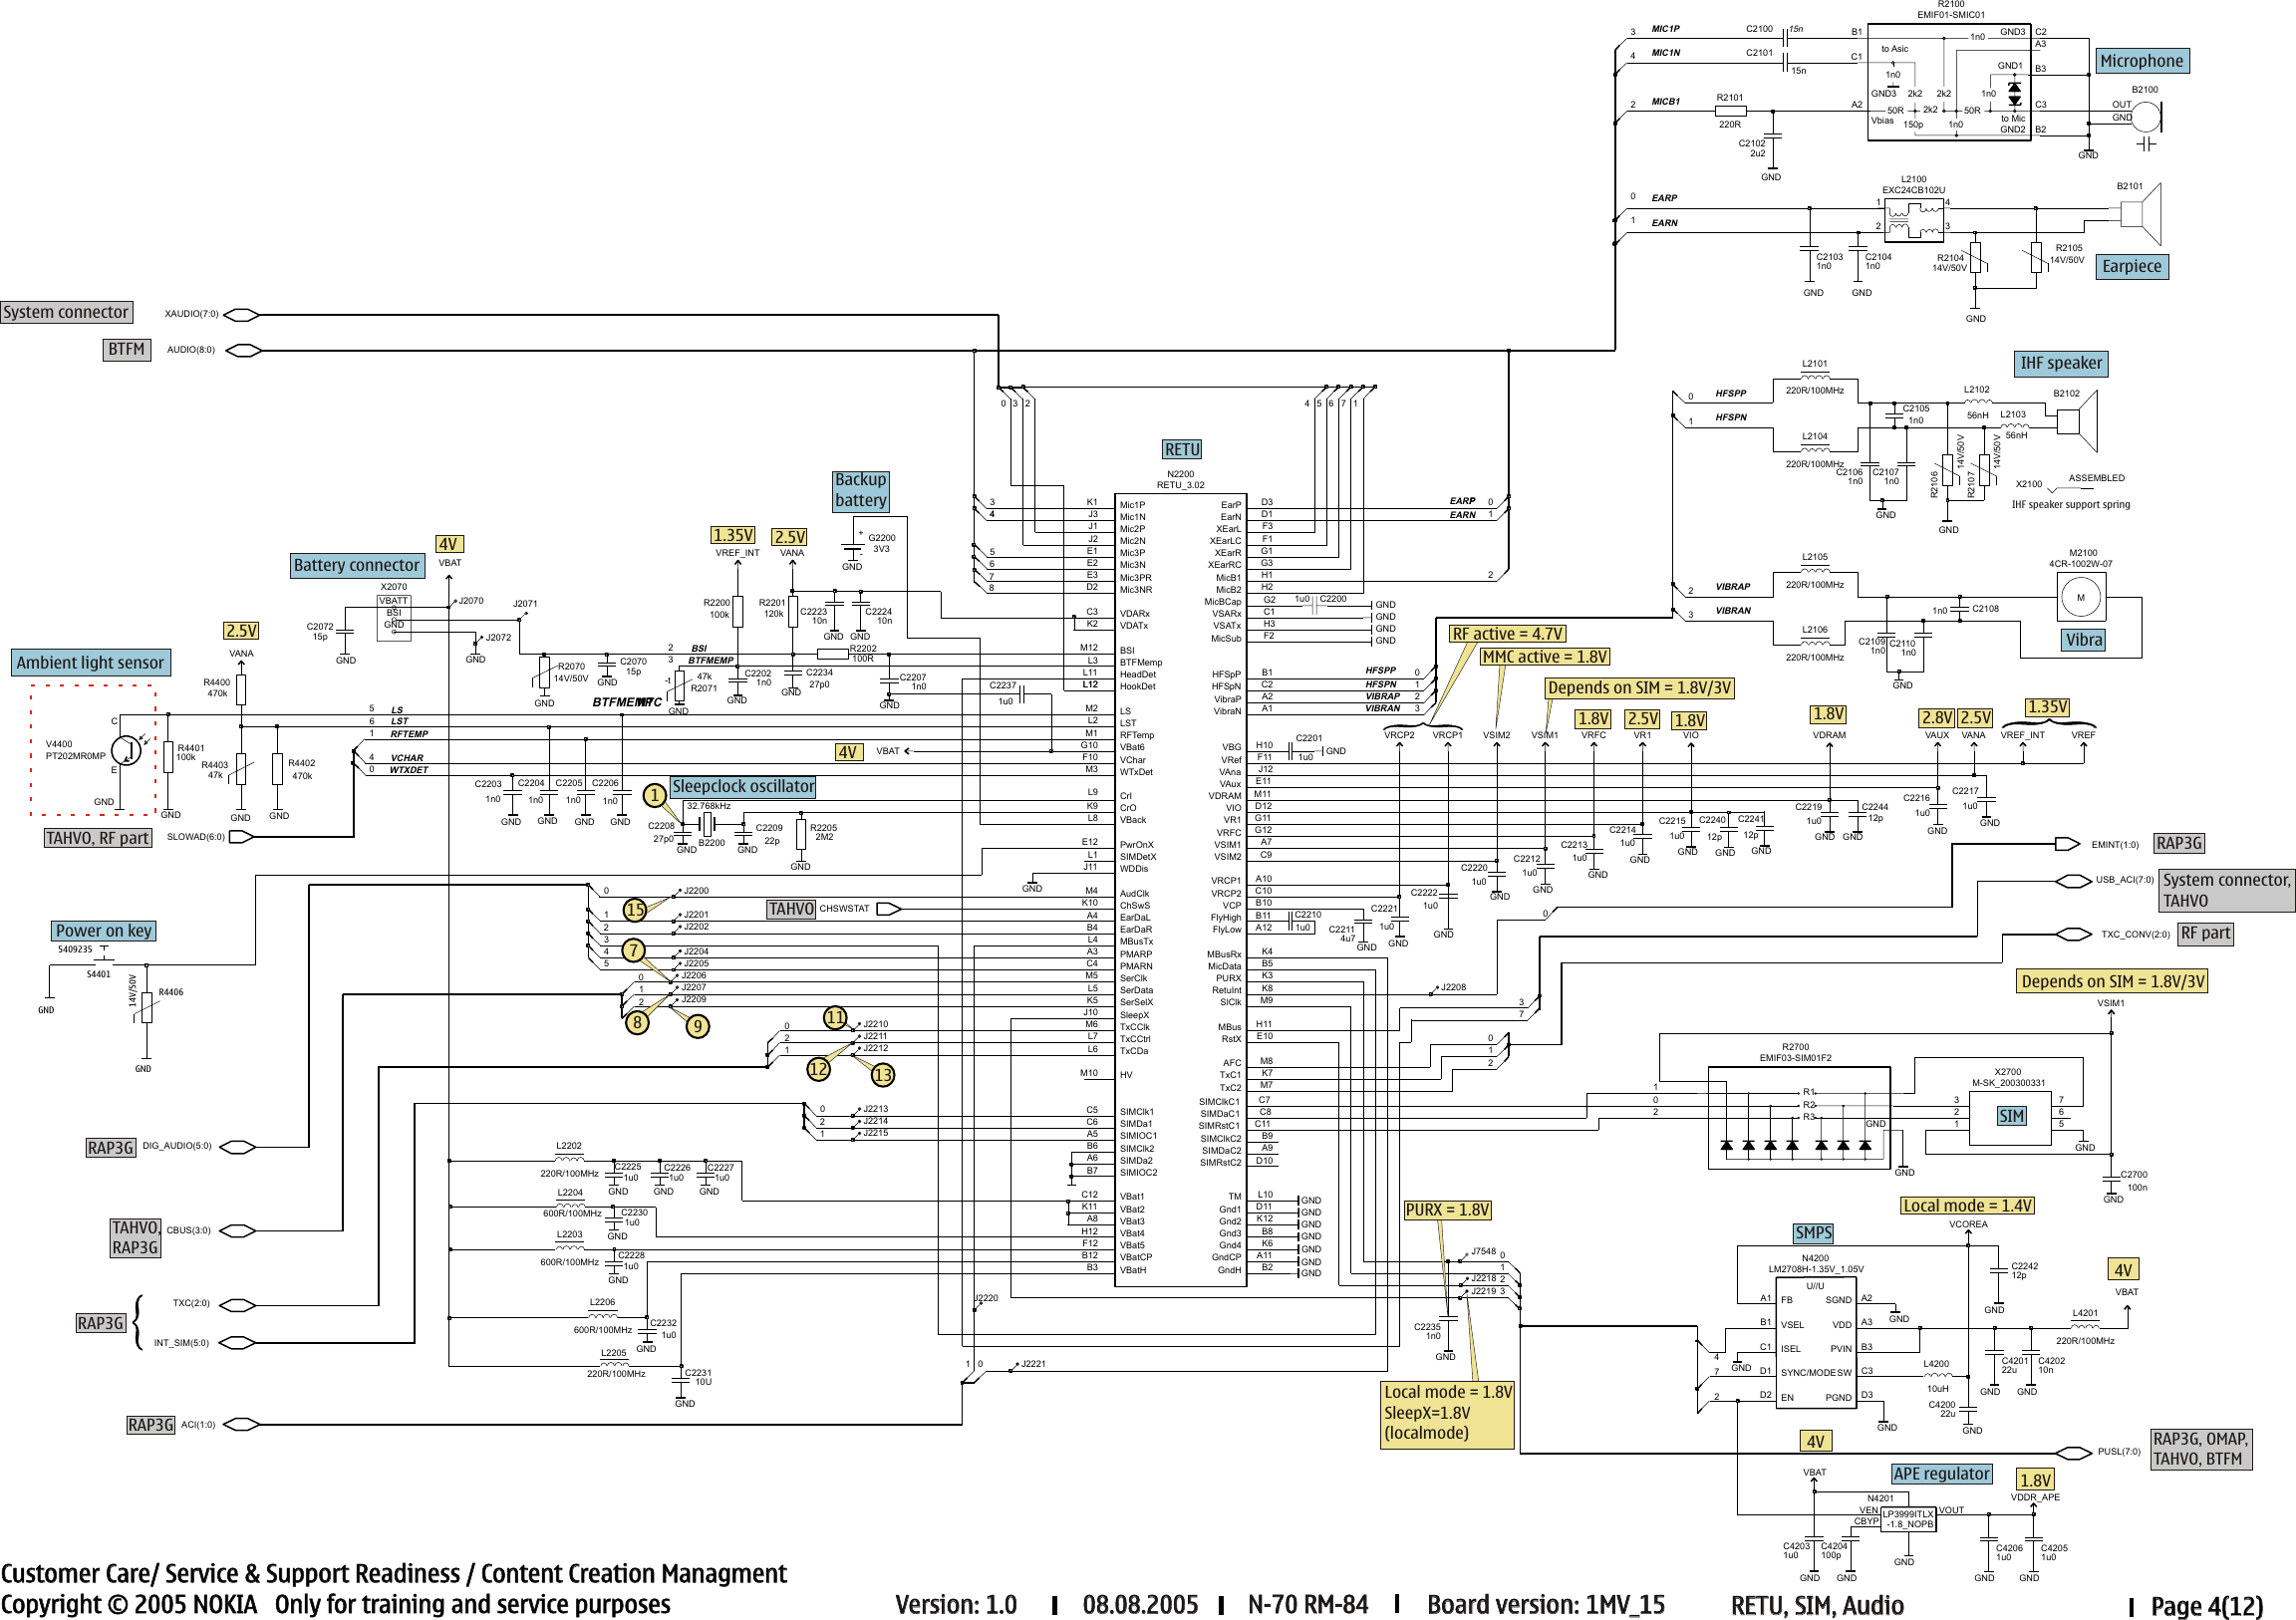Screen dimensions: 2296x1620
Task: Click test point marker 1
Action: click(654, 795)
